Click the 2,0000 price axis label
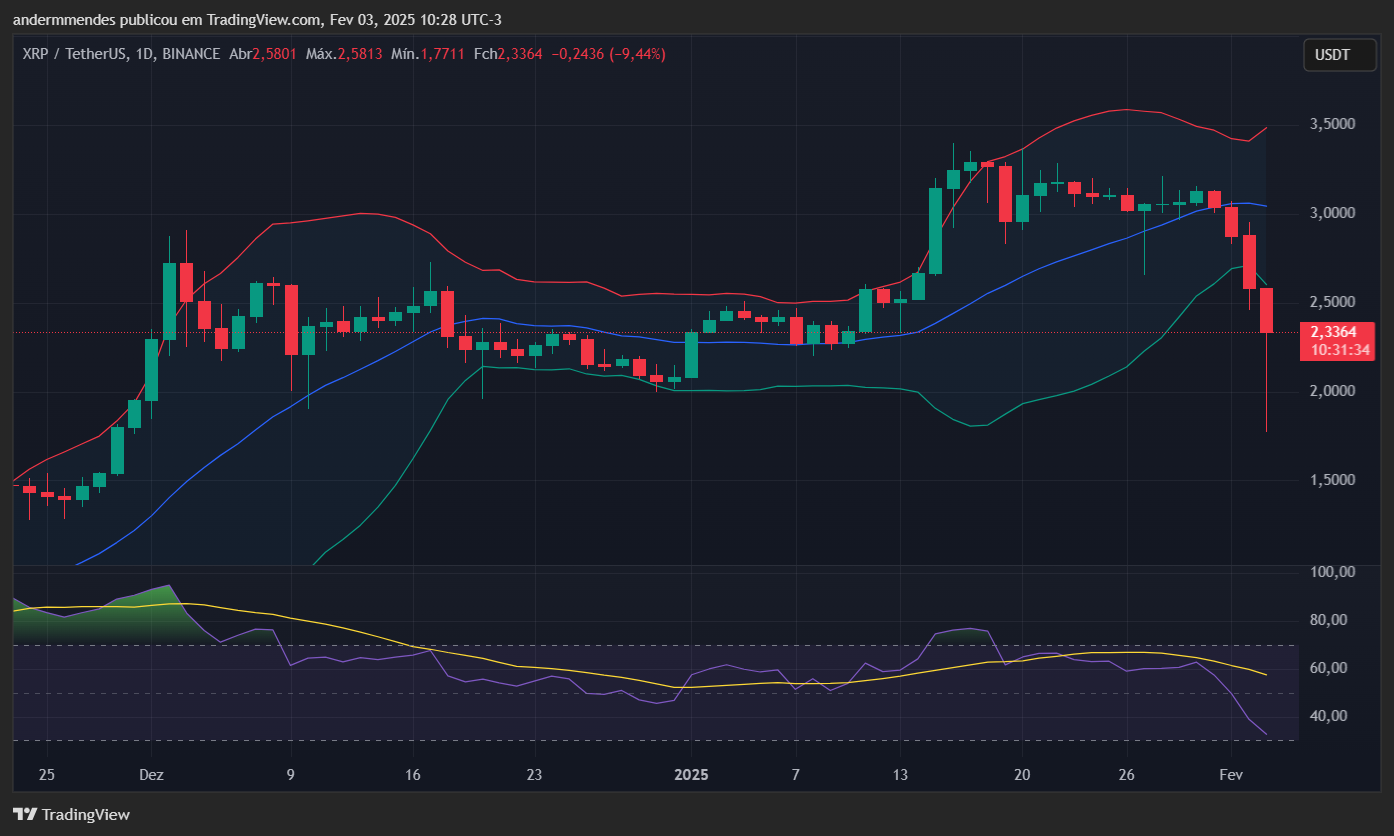 click(1332, 391)
